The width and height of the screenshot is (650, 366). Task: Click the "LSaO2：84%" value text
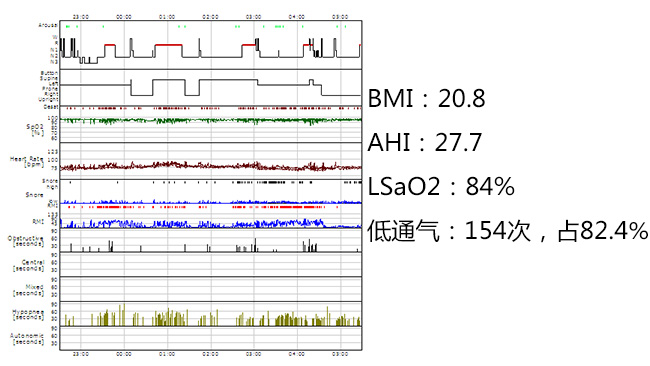tap(441, 186)
